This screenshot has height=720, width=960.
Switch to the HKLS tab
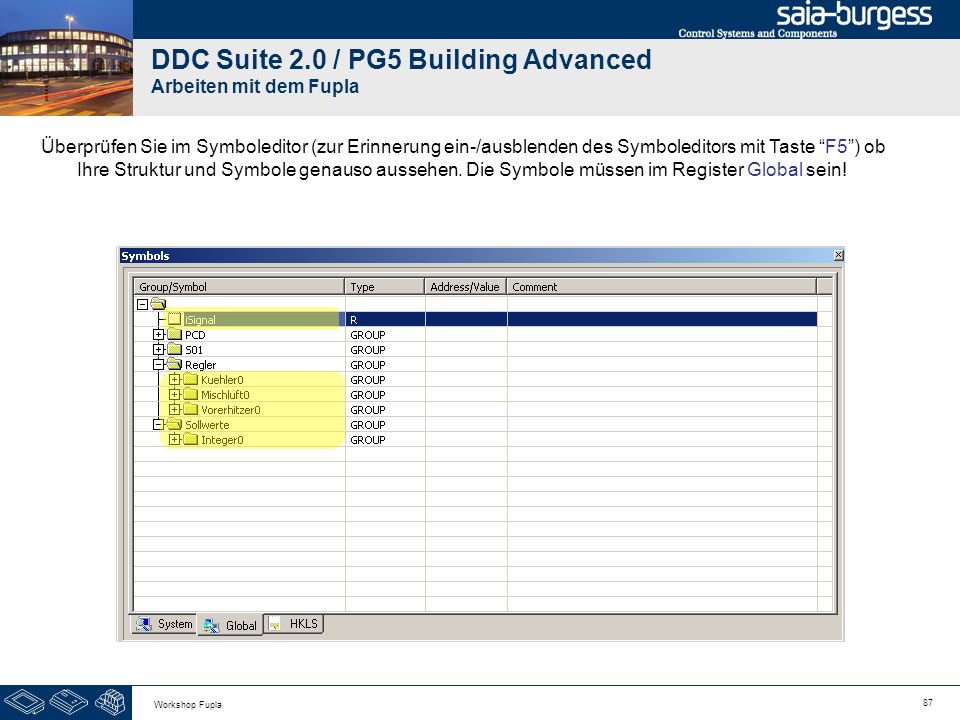point(294,624)
